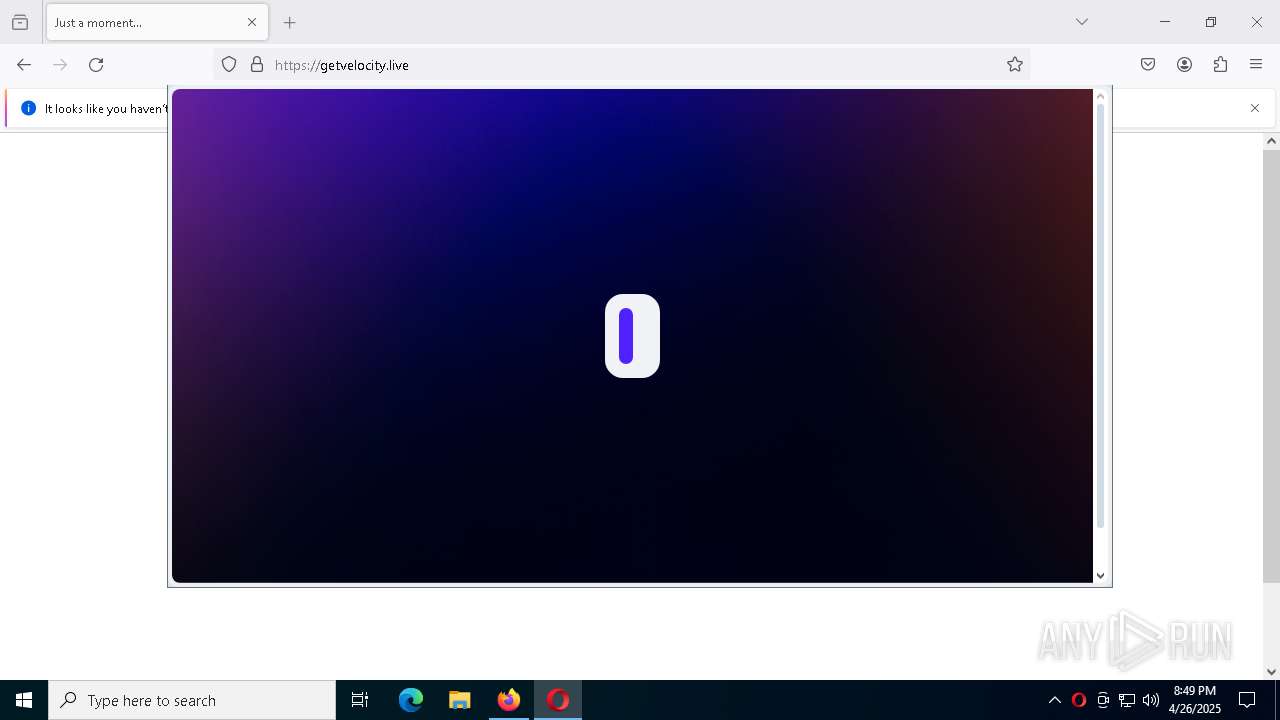1280x720 pixels.
Task: Open Firefox application hamburger menu
Action: tap(1256, 65)
